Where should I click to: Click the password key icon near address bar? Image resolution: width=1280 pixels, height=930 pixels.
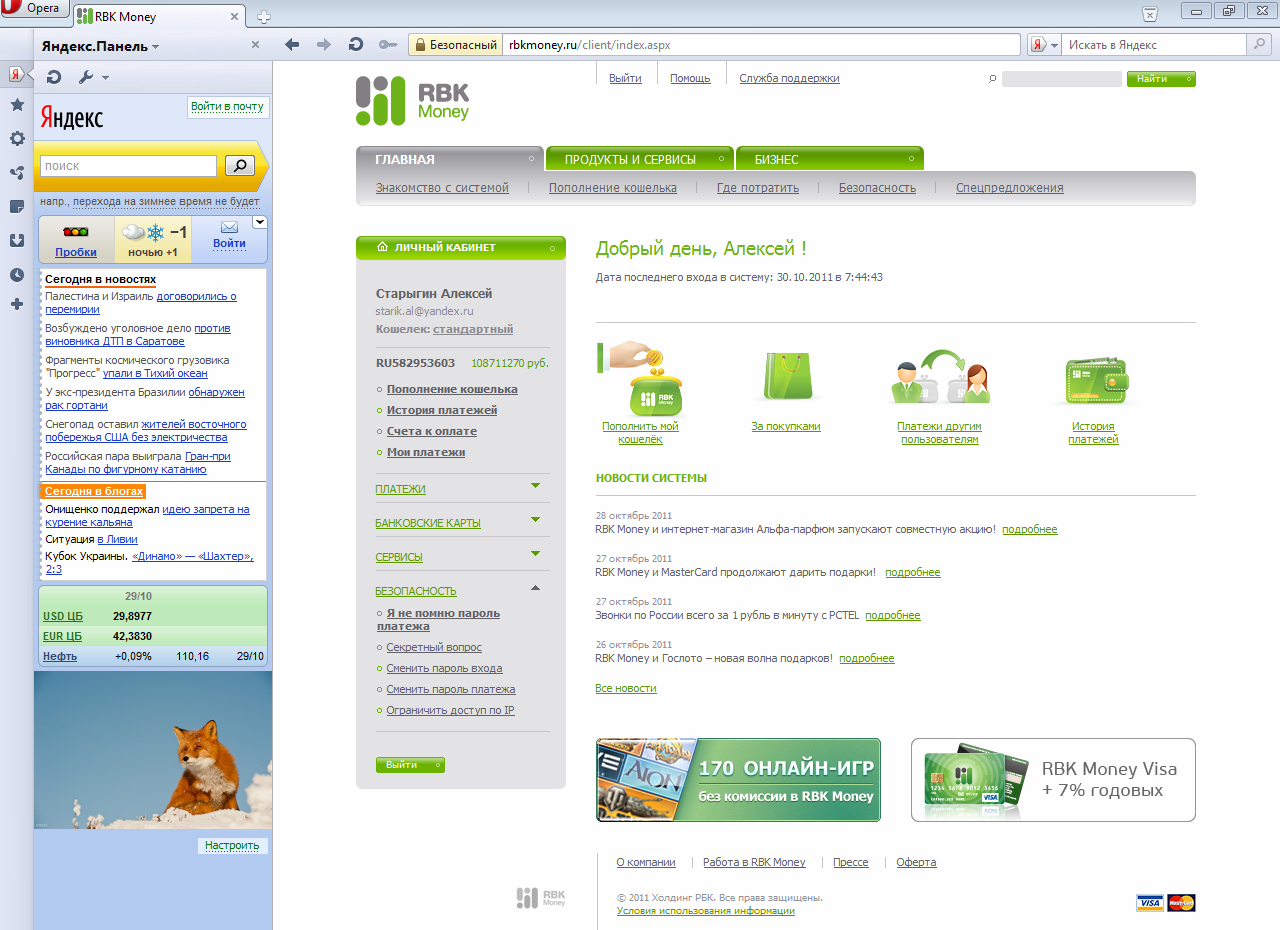388,45
